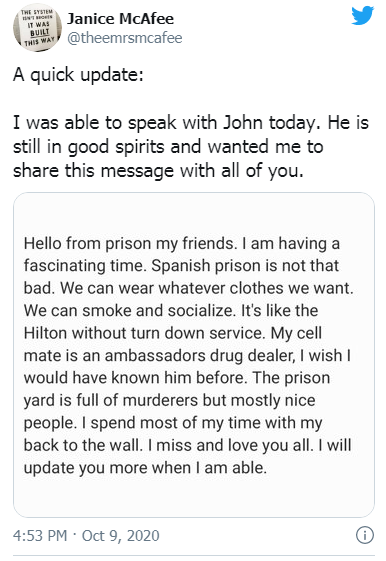The width and height of the screenshot is (386, 561).
Task: Visit the @theemrsmcafee handle link
Action: (x=124, y=38)
